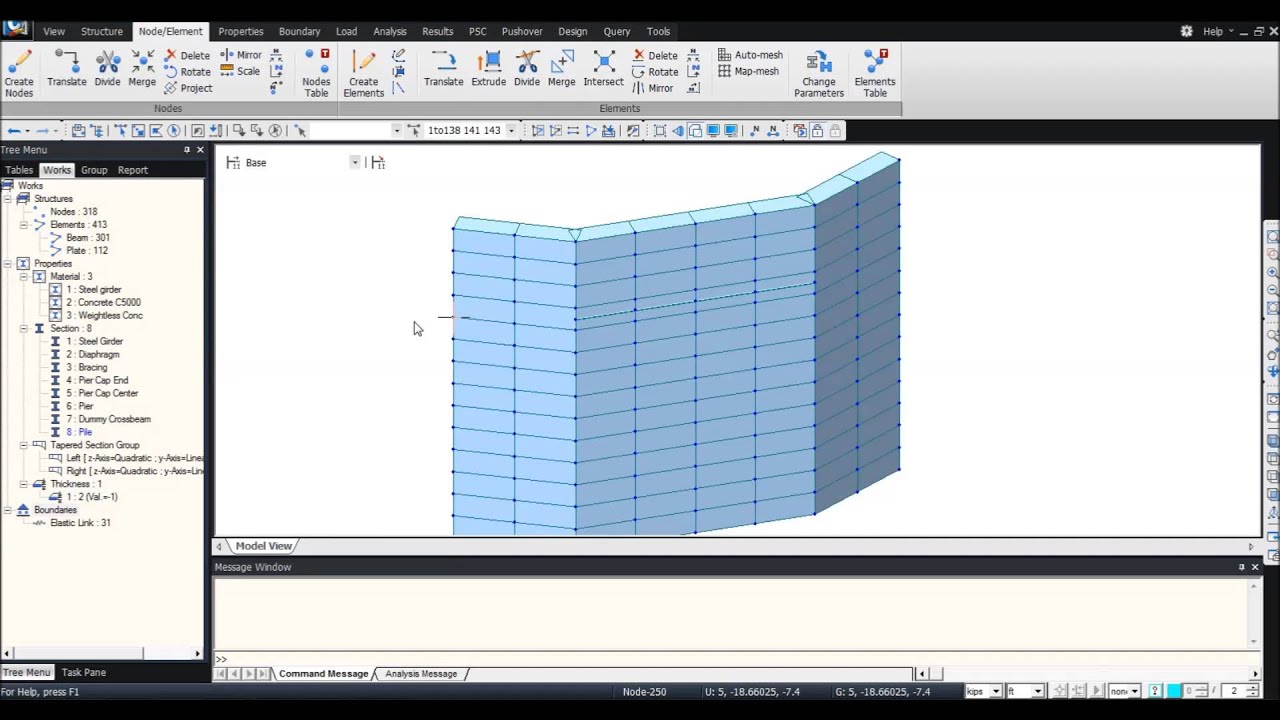
Task: Open the View ribbon tab
Action: point(54,31)
